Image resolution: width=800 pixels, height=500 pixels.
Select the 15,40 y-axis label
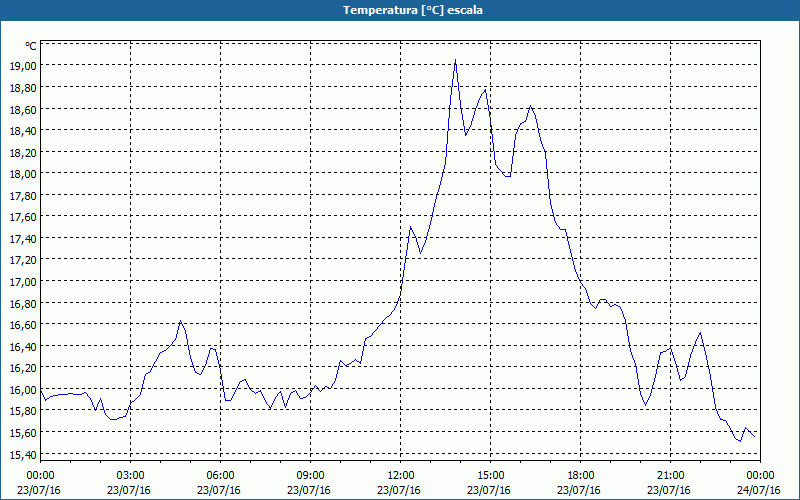click(x=23, y=455)
